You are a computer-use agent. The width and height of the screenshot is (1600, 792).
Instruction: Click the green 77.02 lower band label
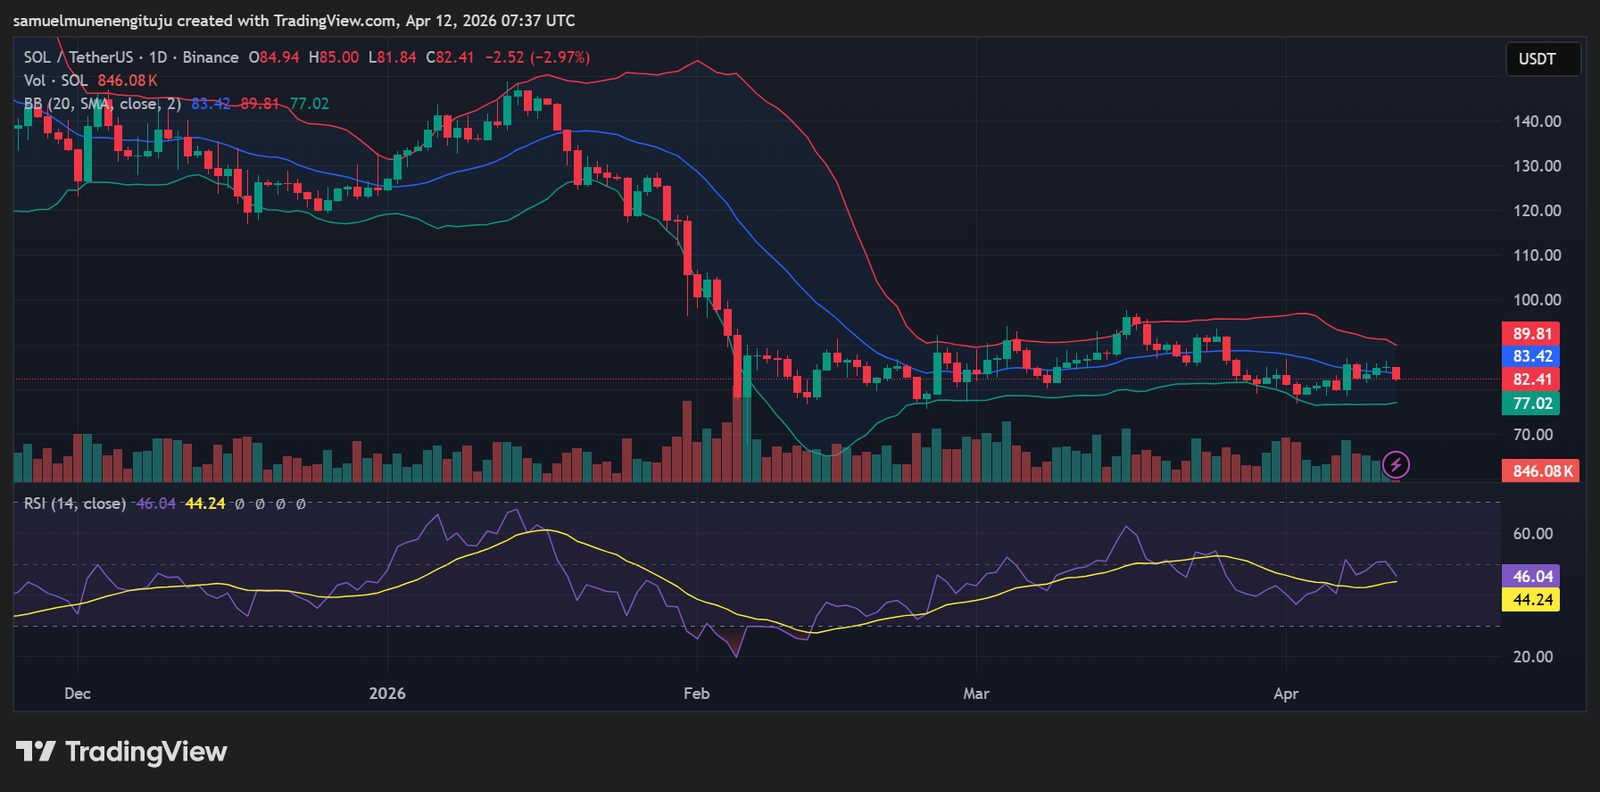coord(1531,404)
